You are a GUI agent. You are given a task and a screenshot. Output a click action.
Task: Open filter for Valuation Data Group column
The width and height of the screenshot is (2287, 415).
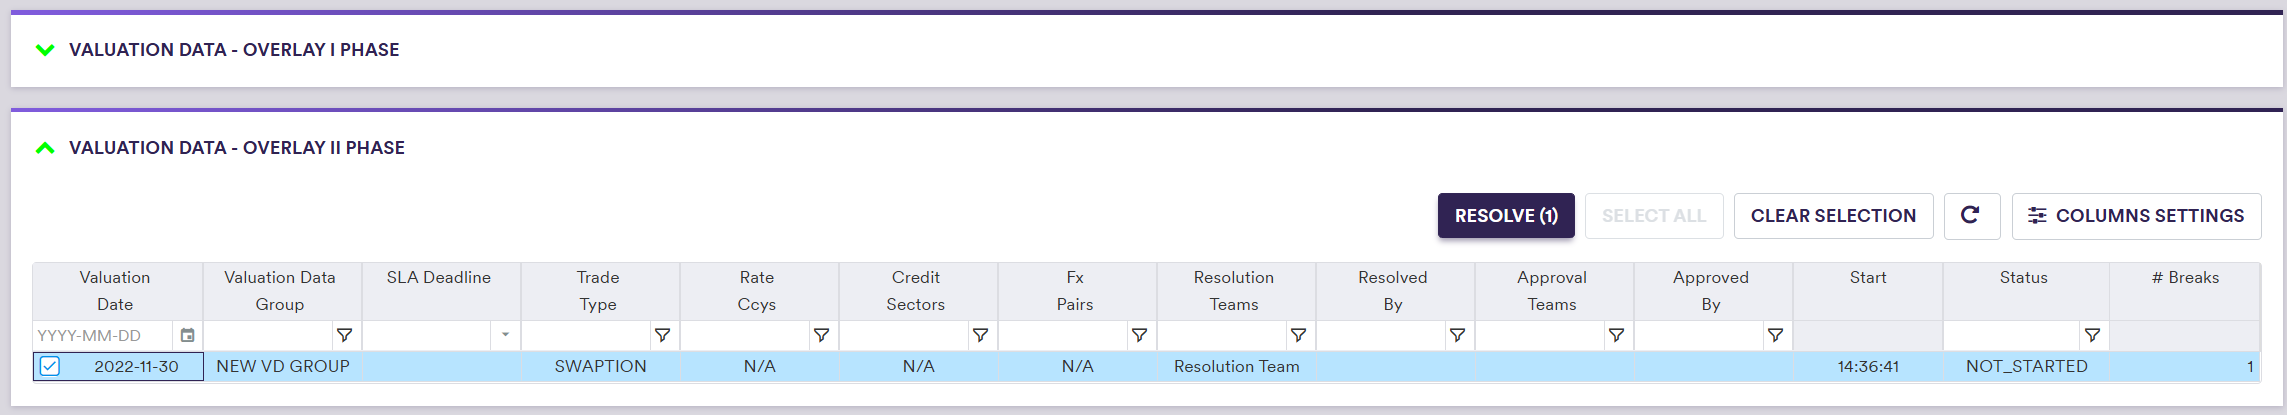coord(344,335)
